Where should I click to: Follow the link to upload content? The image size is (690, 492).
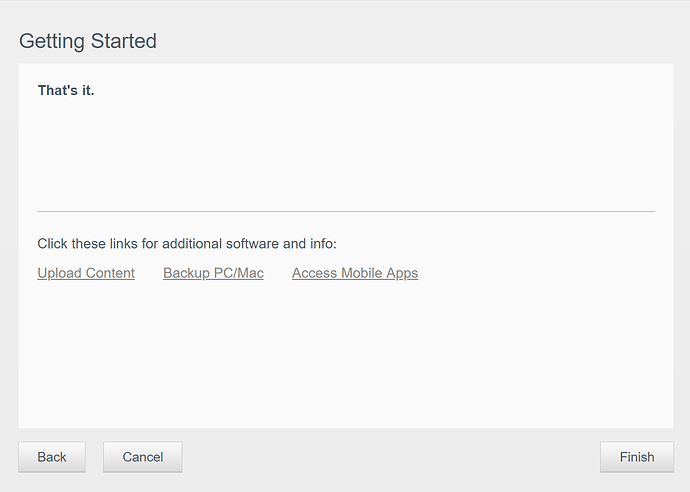86,273
